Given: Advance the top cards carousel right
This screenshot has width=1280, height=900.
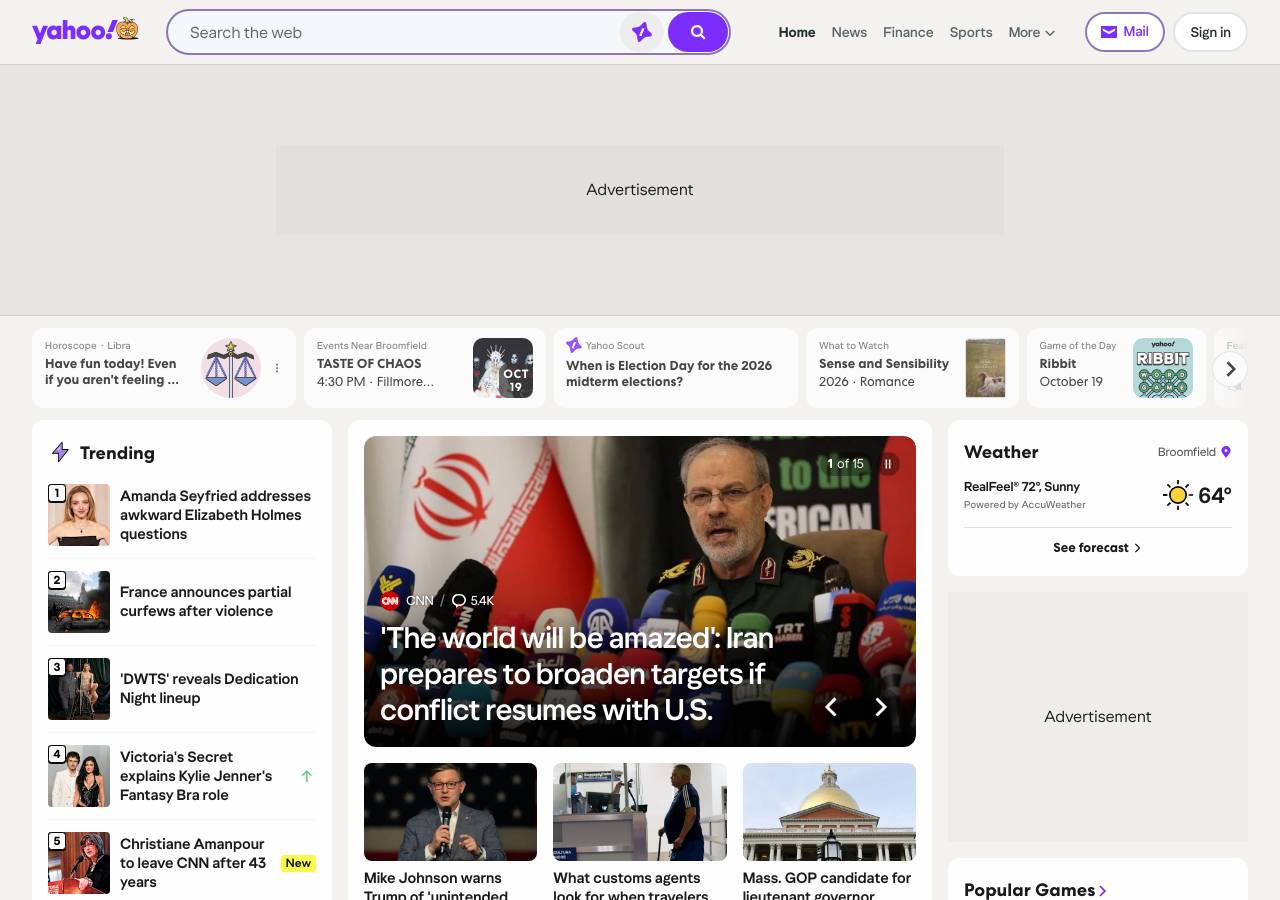Looking at the screenshot, I should click(x=1230, y=369).
